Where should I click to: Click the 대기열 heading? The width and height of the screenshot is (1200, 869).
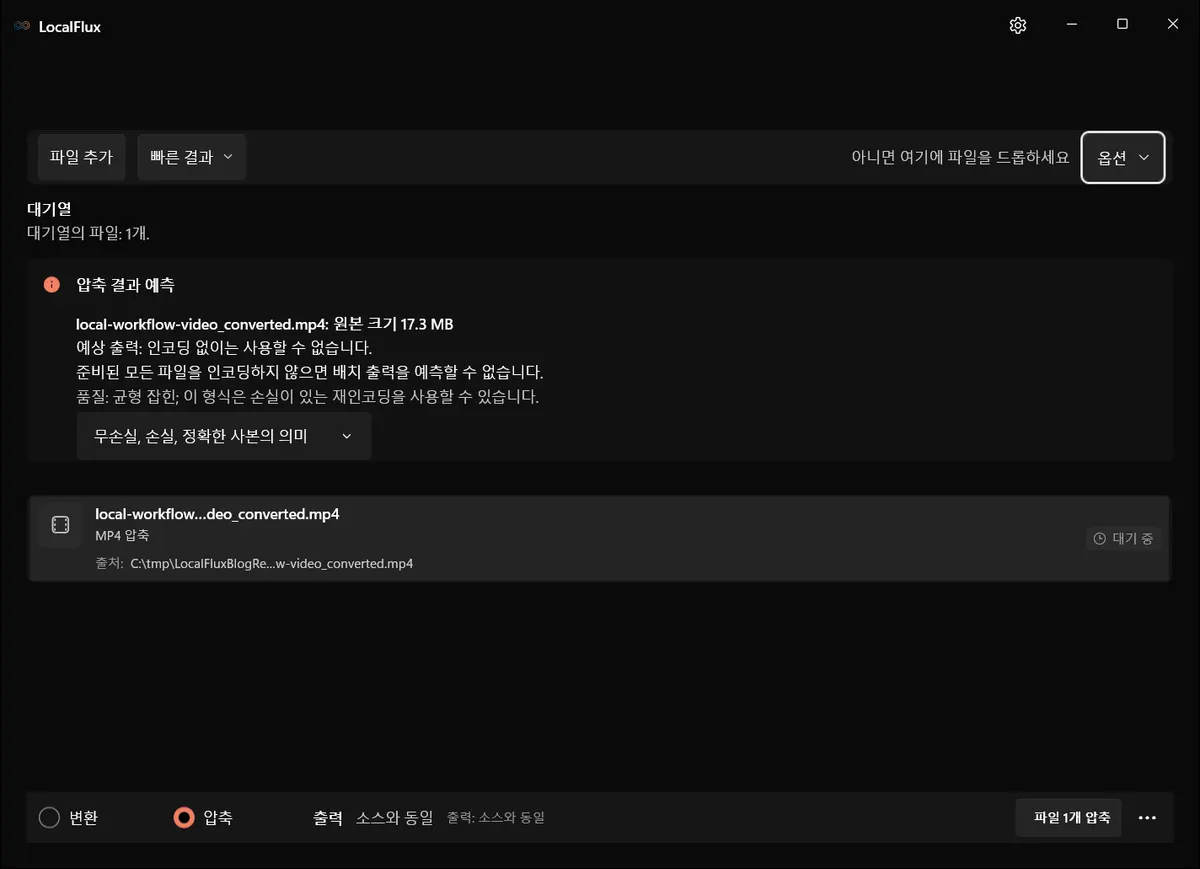(x=49, y=210)
